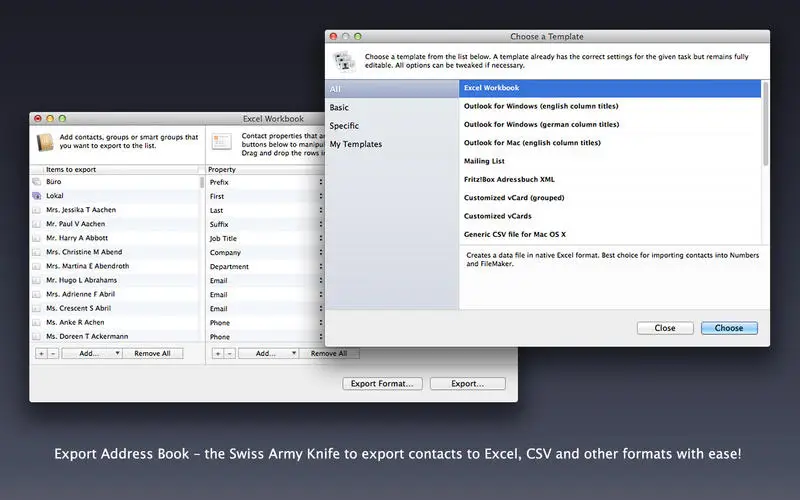Click the address book icon in Excel Workbook window
The height and width of the screenshot is (500, 800).
pyautogui.click(x=45, y=142)
